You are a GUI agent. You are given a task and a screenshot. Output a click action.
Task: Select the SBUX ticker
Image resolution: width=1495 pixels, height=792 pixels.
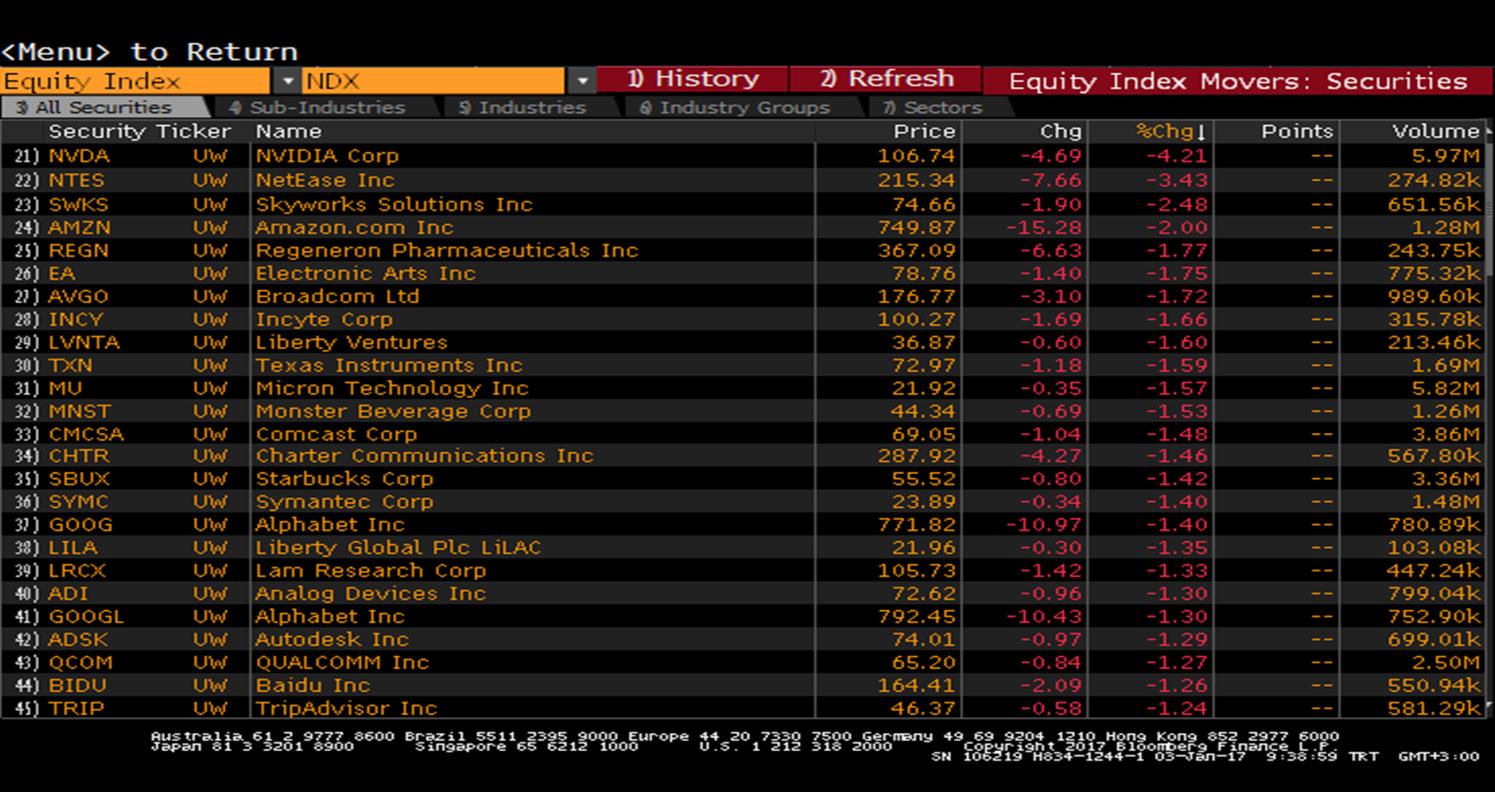[79, 478]
